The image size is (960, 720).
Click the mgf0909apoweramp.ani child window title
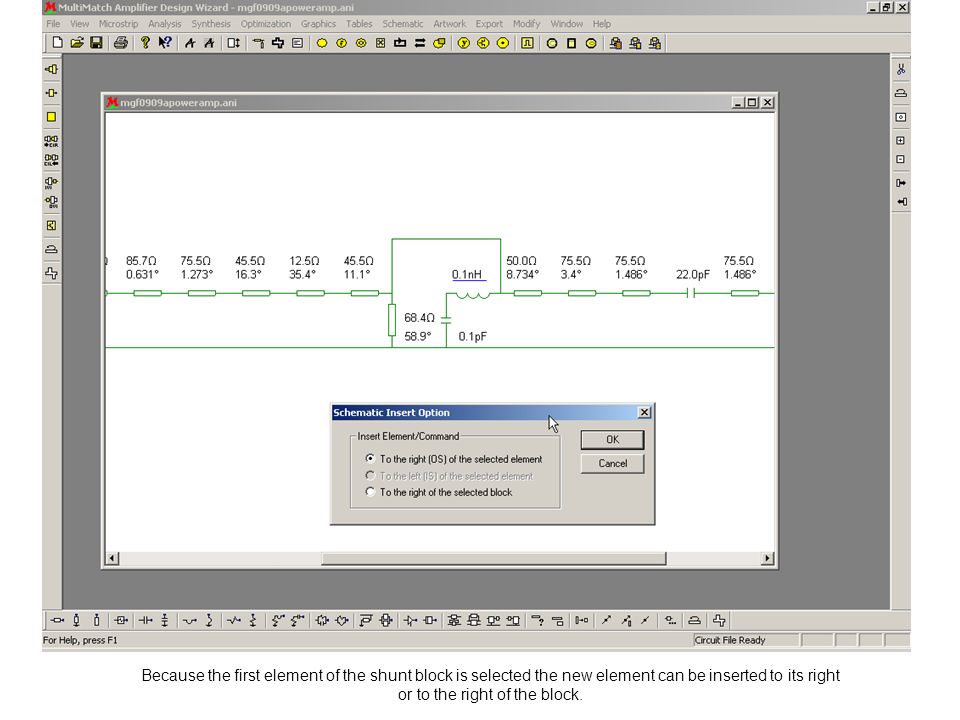pos(178,102)
